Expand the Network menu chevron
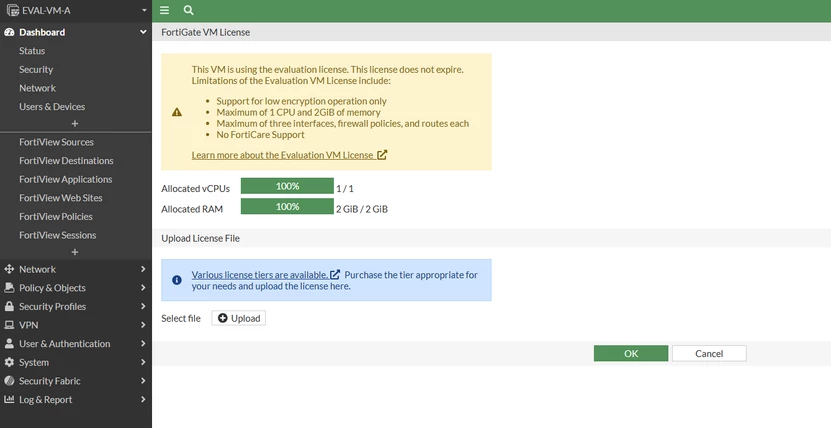831x428 pixels. point(143,269)
